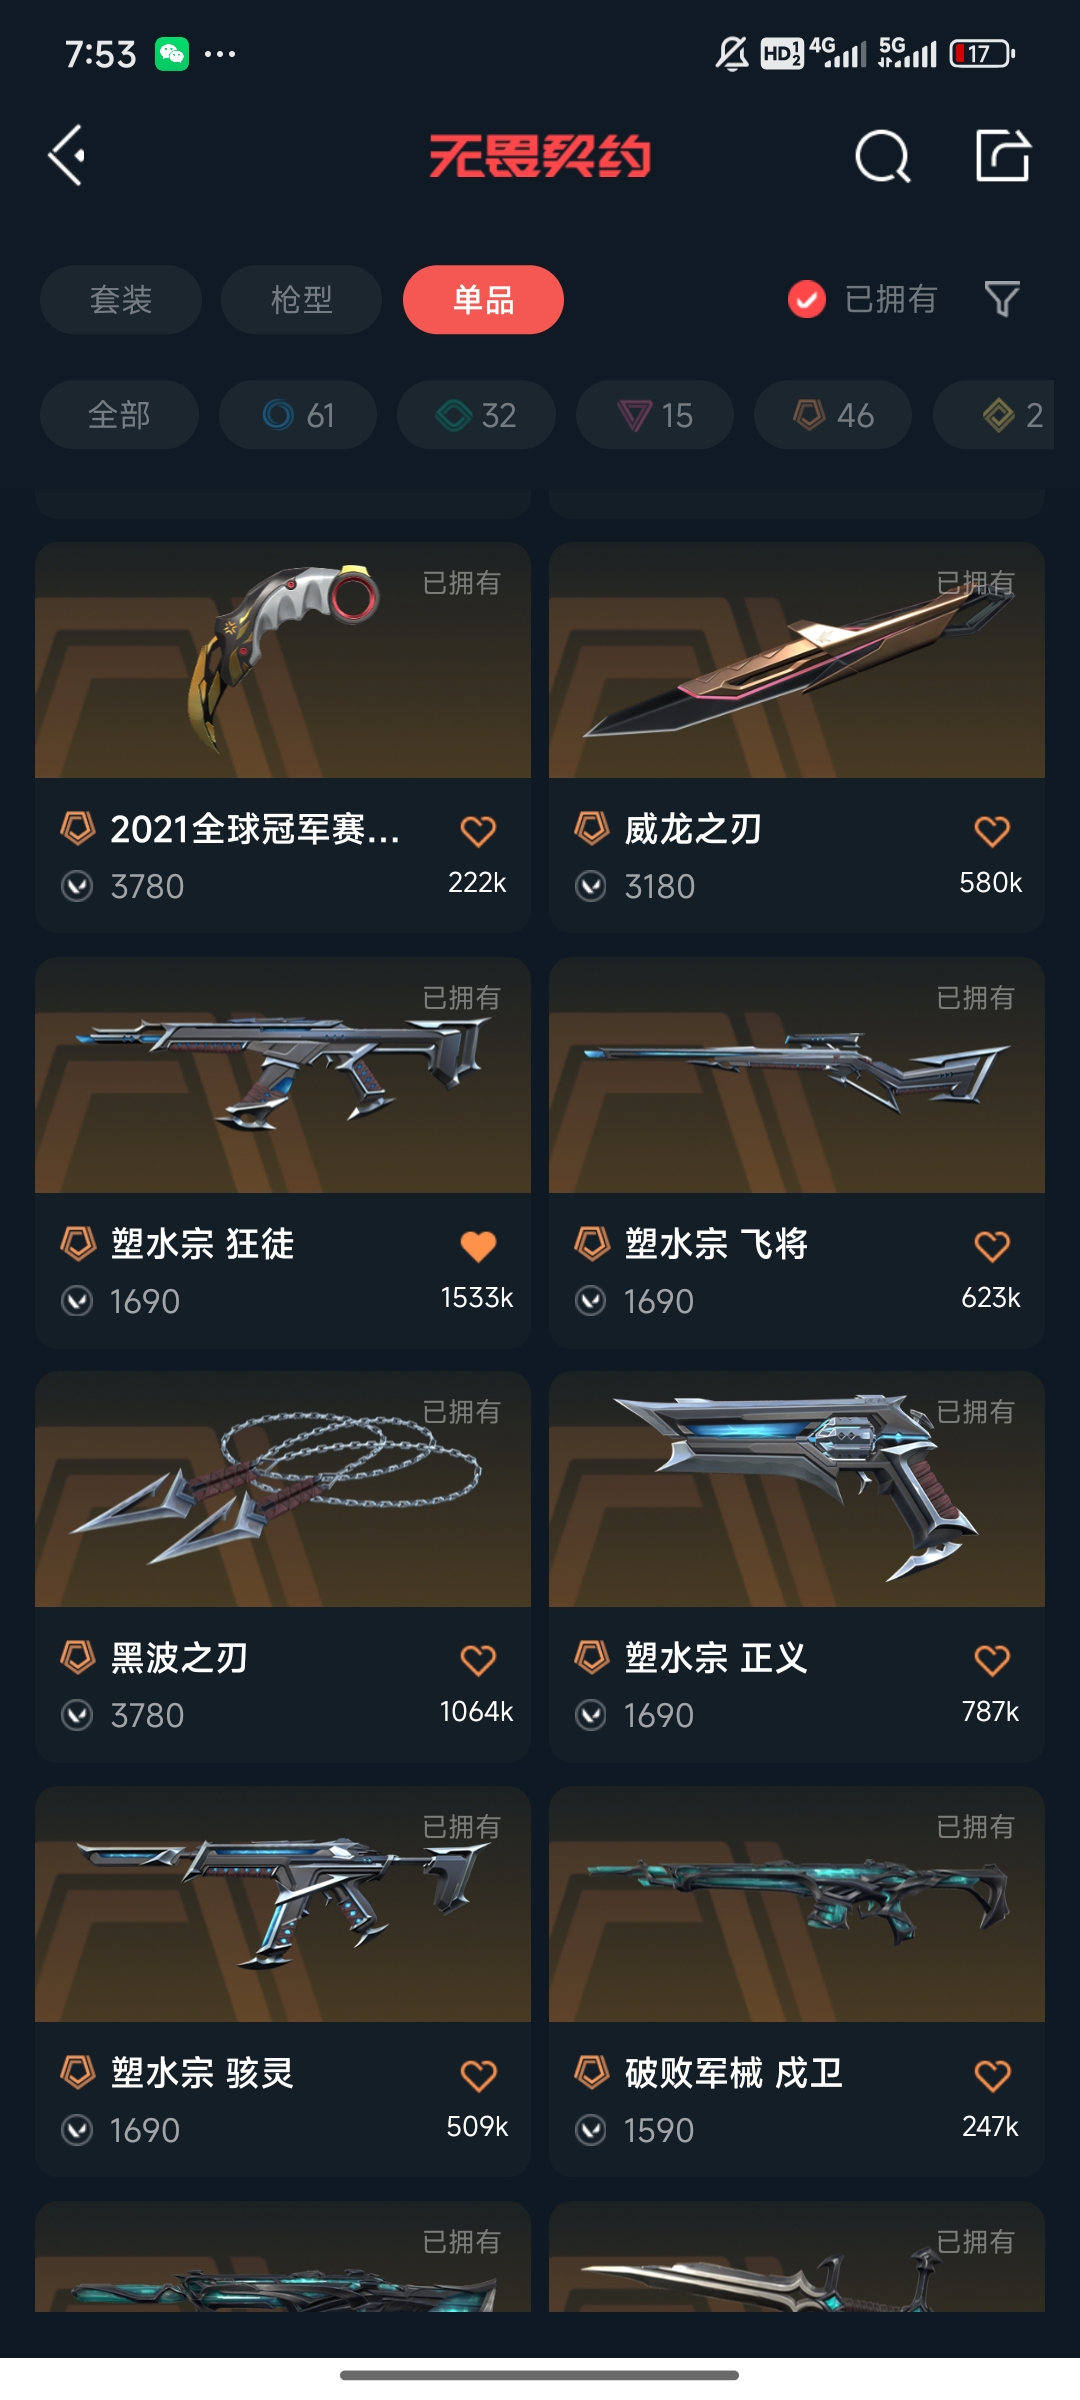Filter by orange tier 46
The height and width of the screenshot is (2400, 1080).
click(x=833, y=415)
